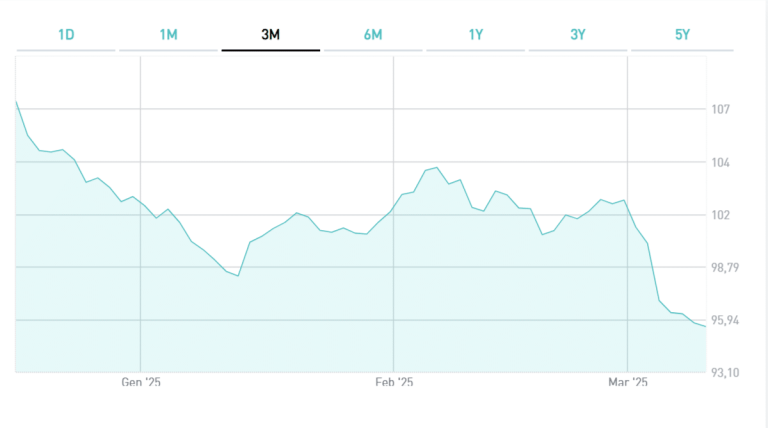768x428 pixels.
Task: Click the February peak of the chart line
Action: (437, 168)
